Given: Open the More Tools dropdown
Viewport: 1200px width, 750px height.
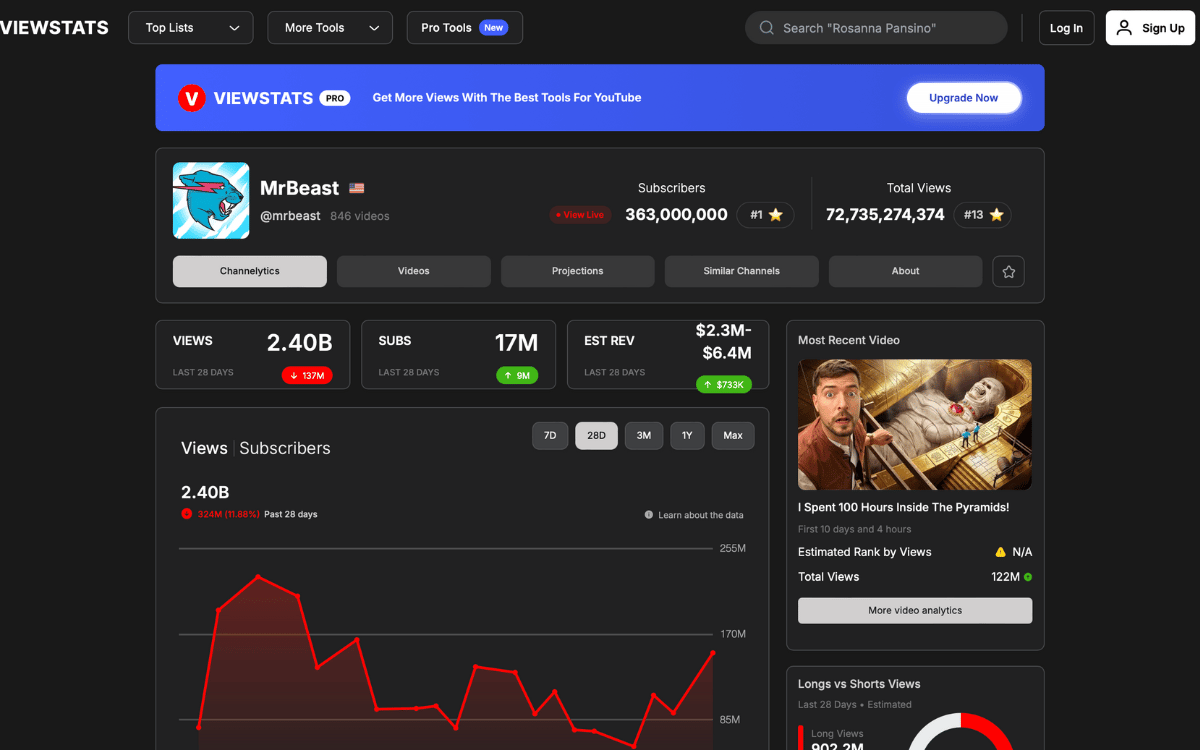Looking at the screenshot, I should pos(330,28).
